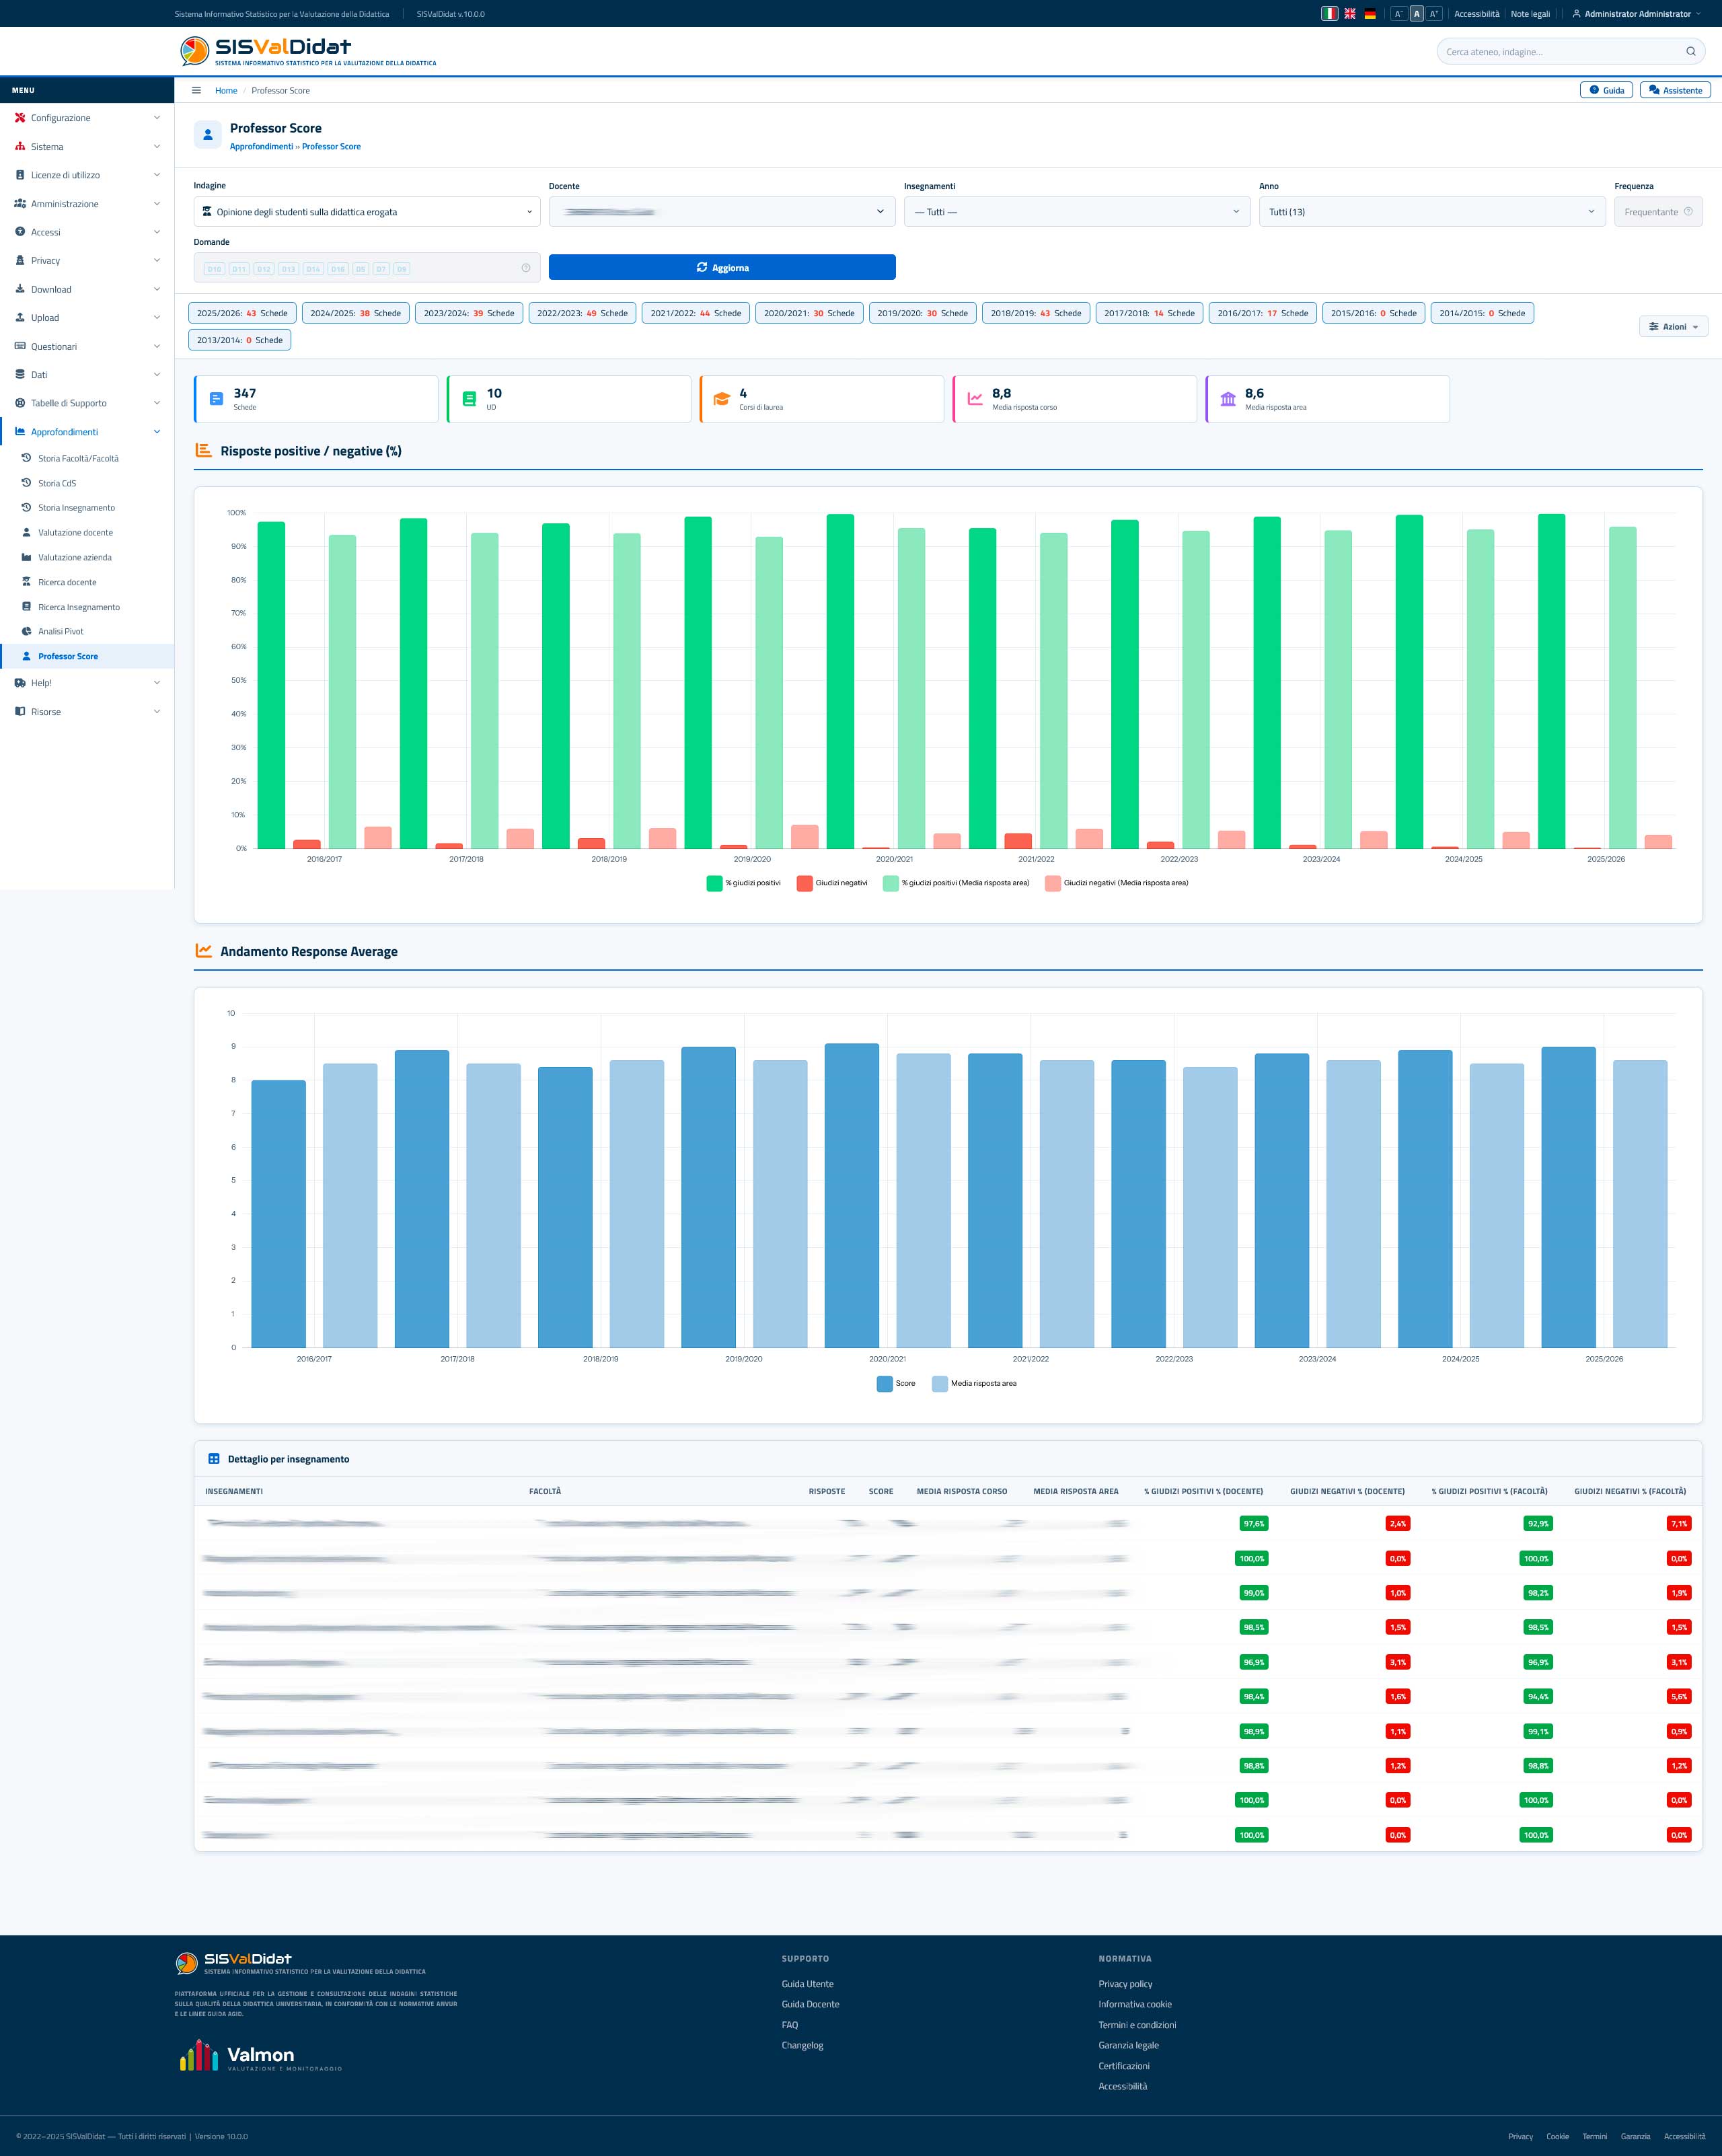This screenshot has width=1722, height=2156.
Task: Click the Download icon in the sidebar
Action: (x=20, y=289)
